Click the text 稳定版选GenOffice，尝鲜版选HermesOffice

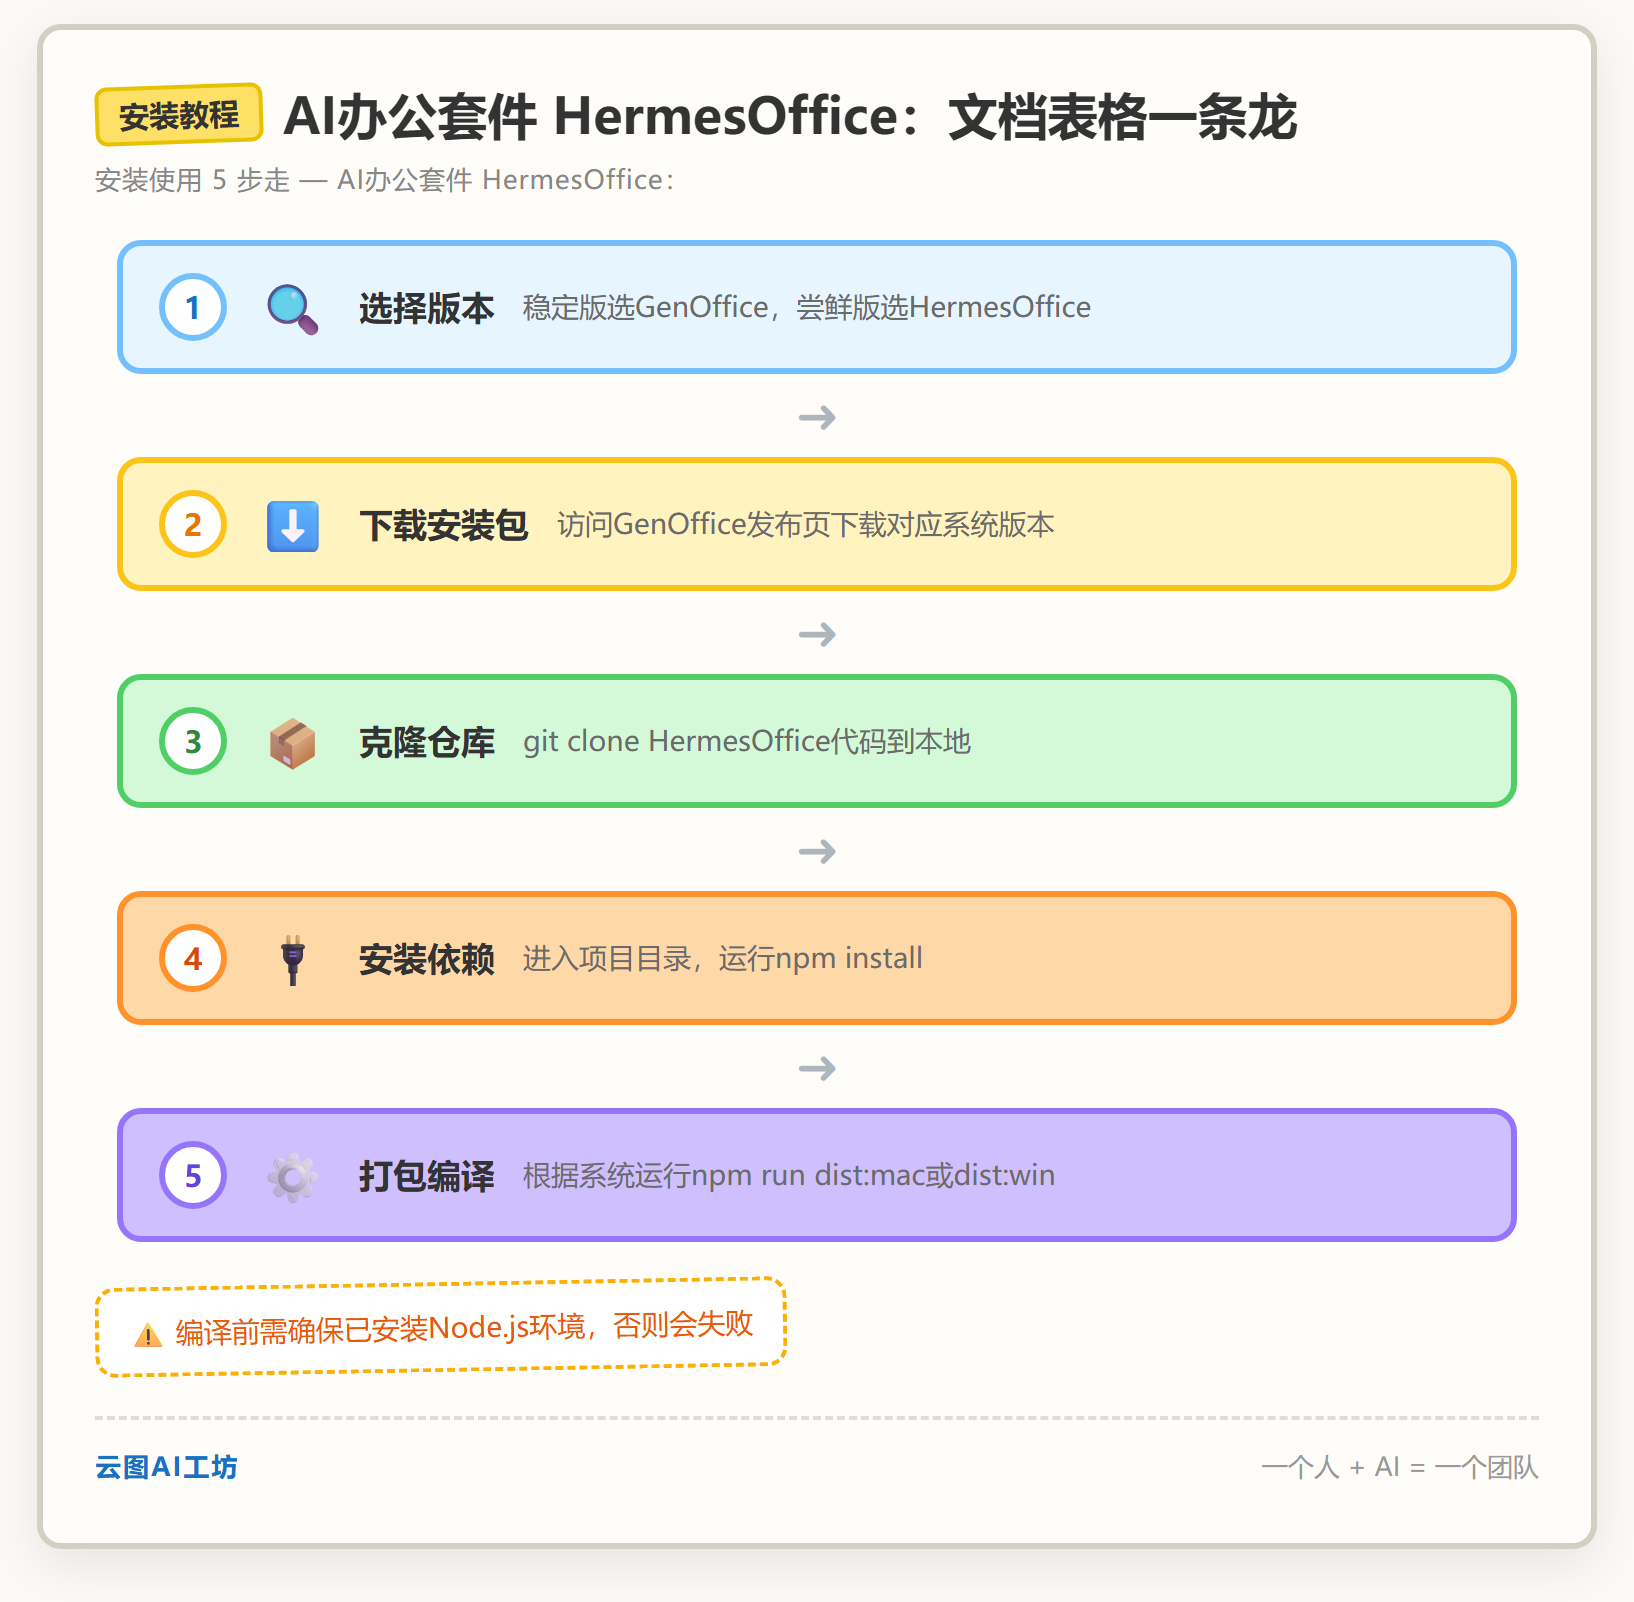click(807, 307)
